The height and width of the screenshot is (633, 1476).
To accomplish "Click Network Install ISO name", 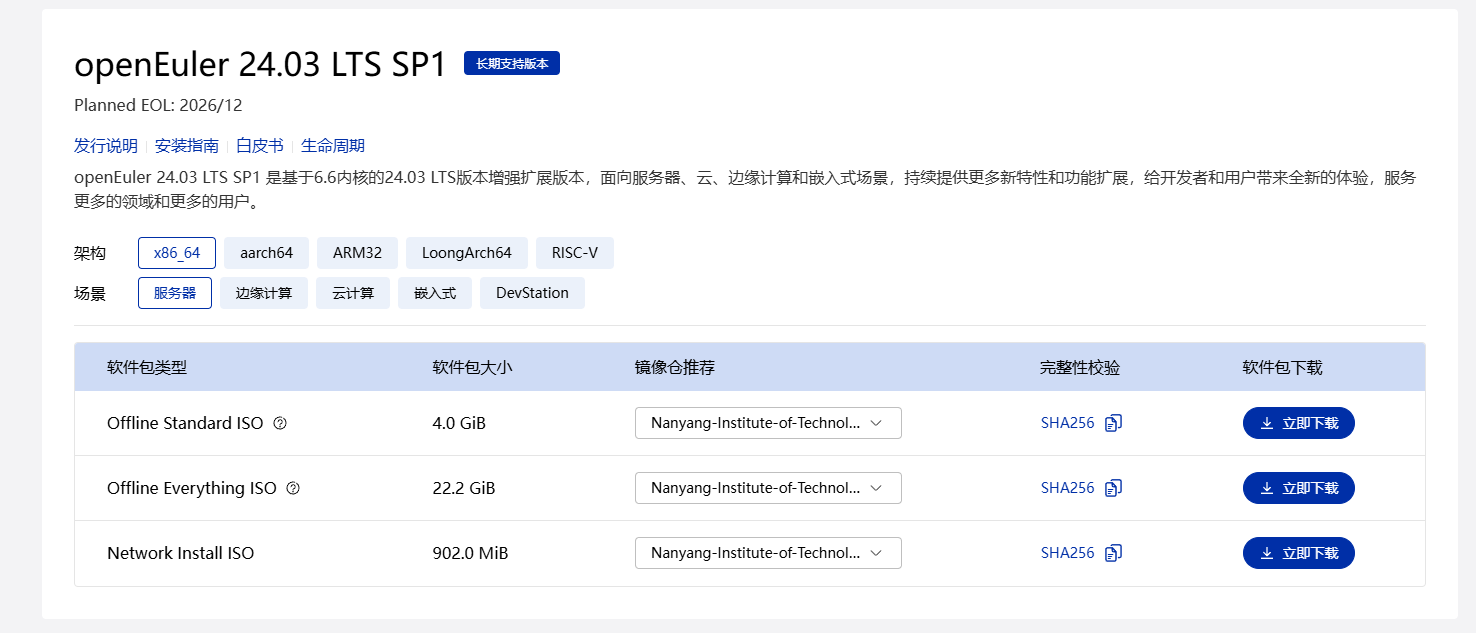I will click(x=181, y=553).
